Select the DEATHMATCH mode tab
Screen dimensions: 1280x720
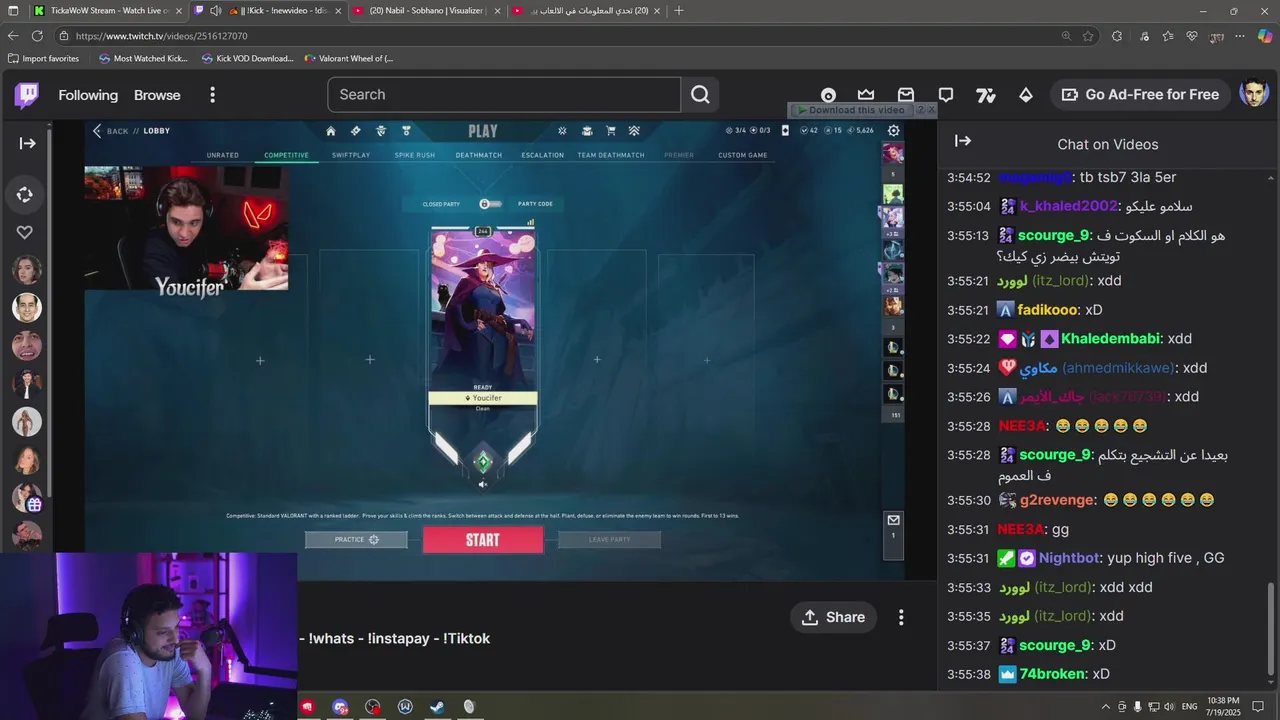click(x=478, y=155)
